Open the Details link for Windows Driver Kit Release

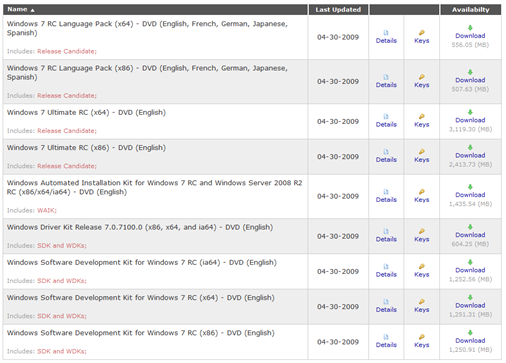tap(386, 239)
